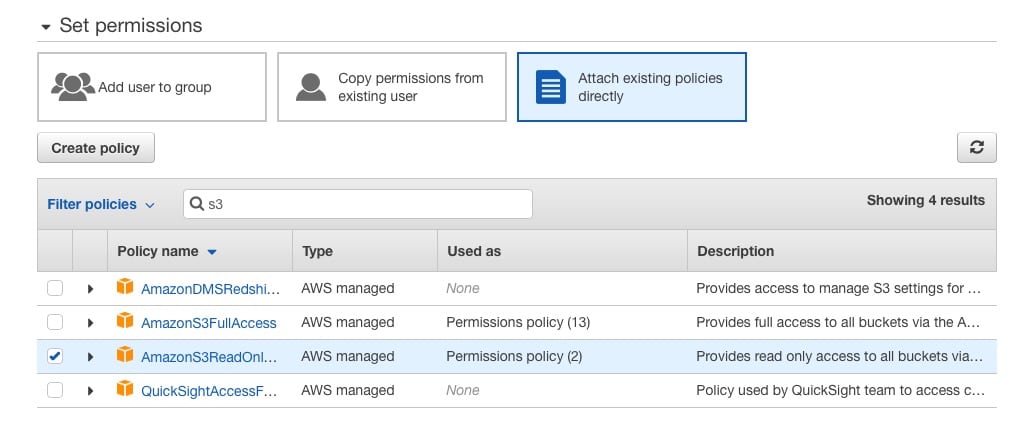Screen dimensions: 1028x435
Task: Select Copy permissions from existing user
Action: [x=392, y=87]
